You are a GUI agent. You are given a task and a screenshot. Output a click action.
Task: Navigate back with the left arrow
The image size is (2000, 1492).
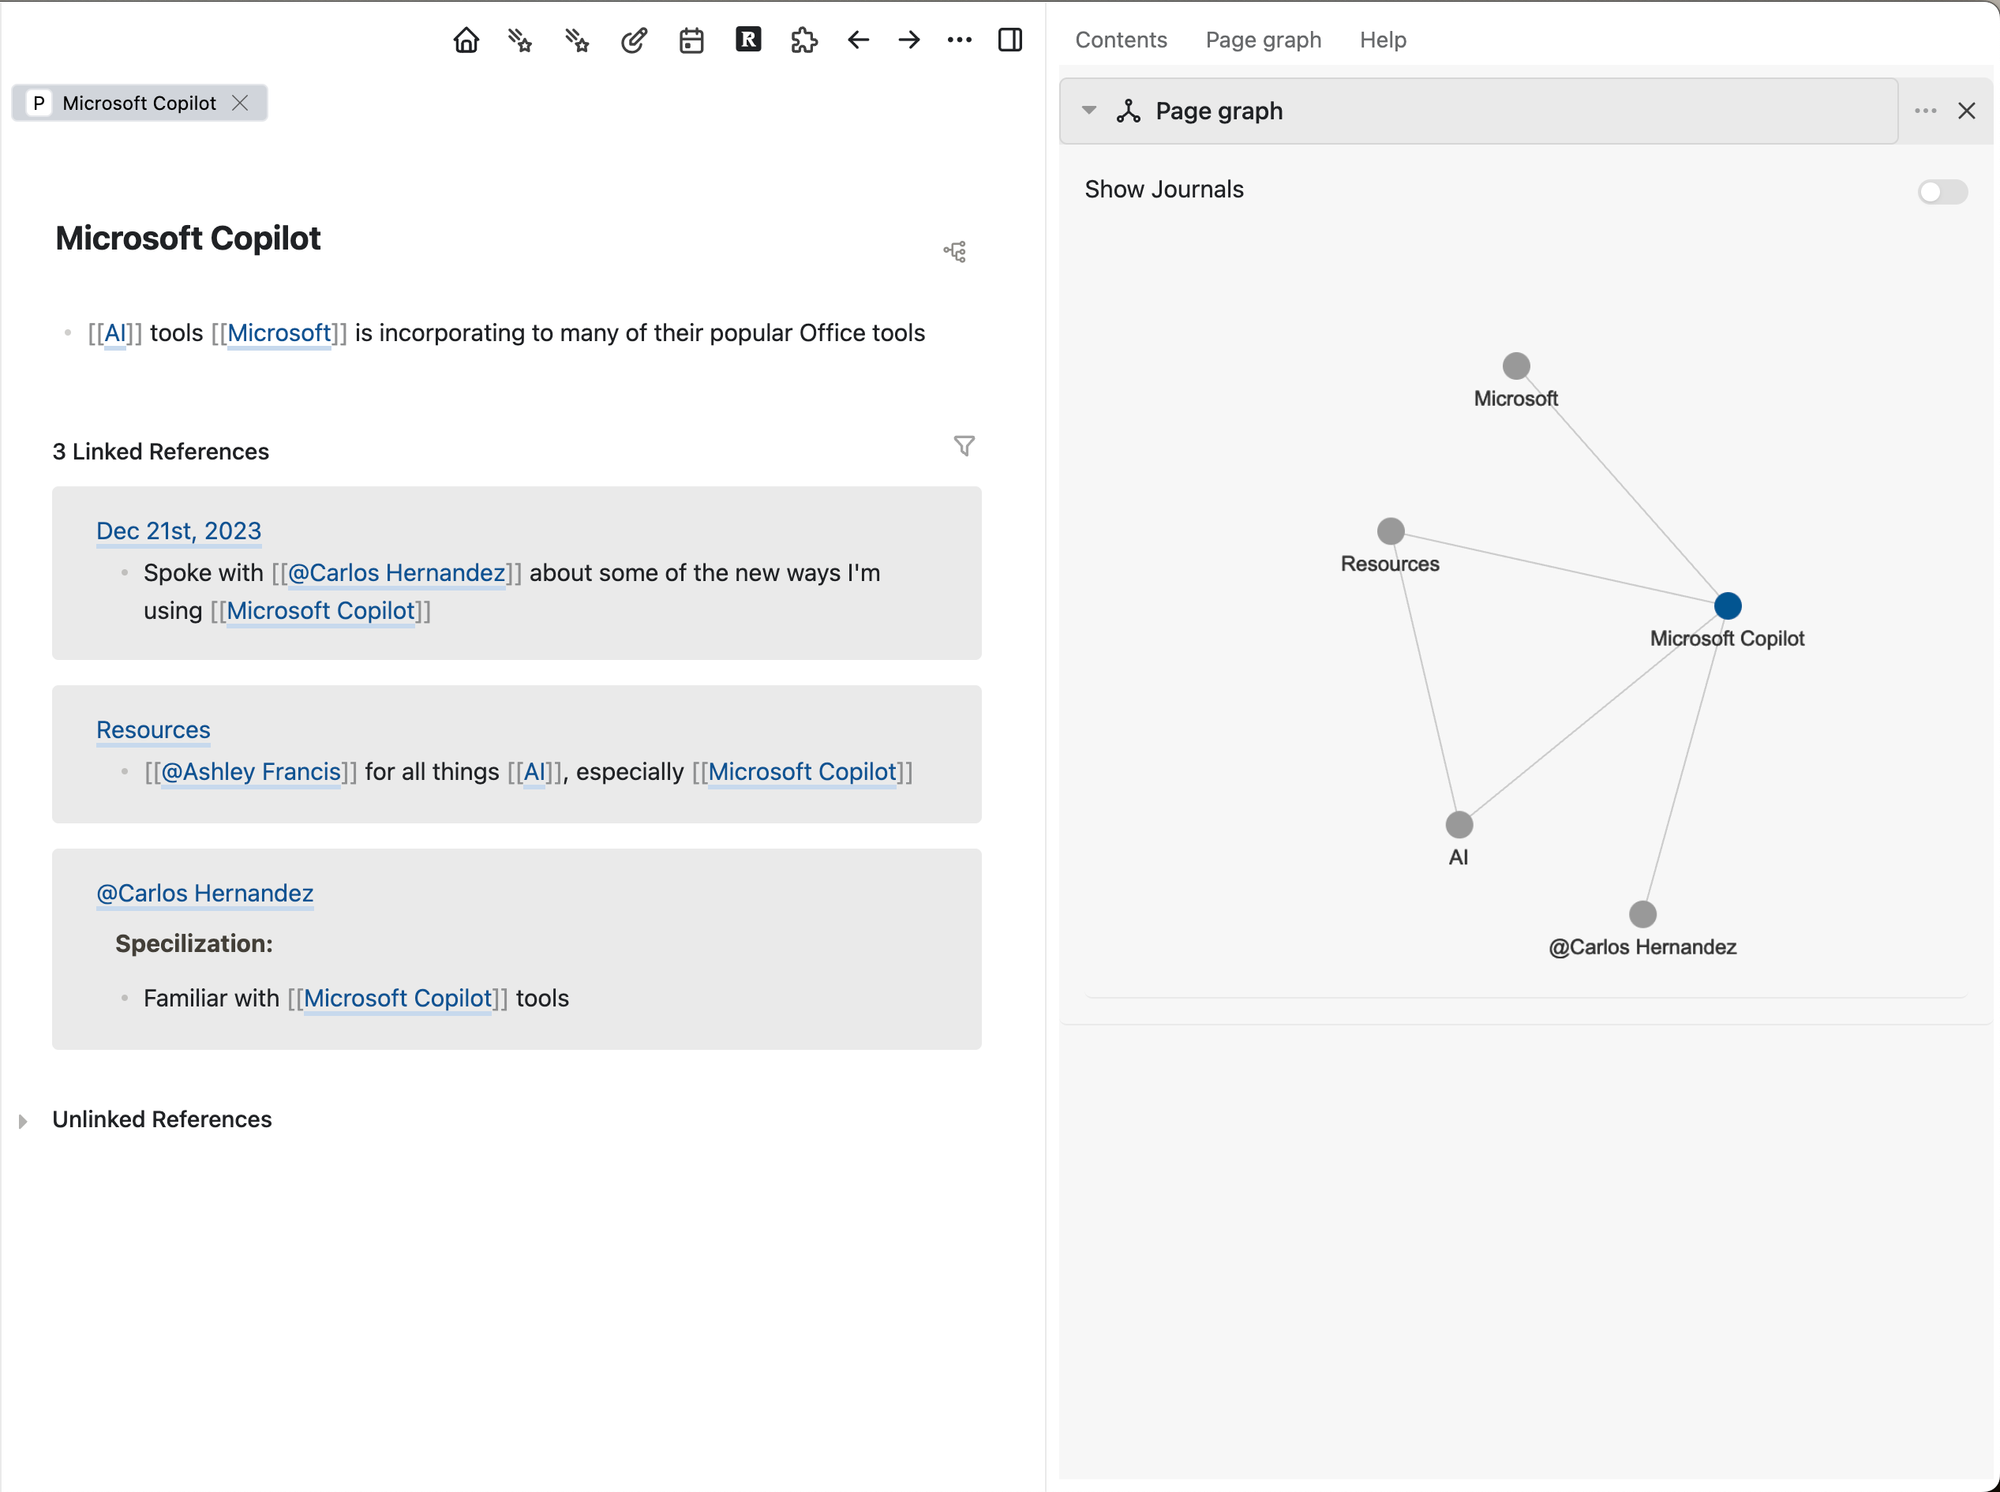(x=858, y=40)
